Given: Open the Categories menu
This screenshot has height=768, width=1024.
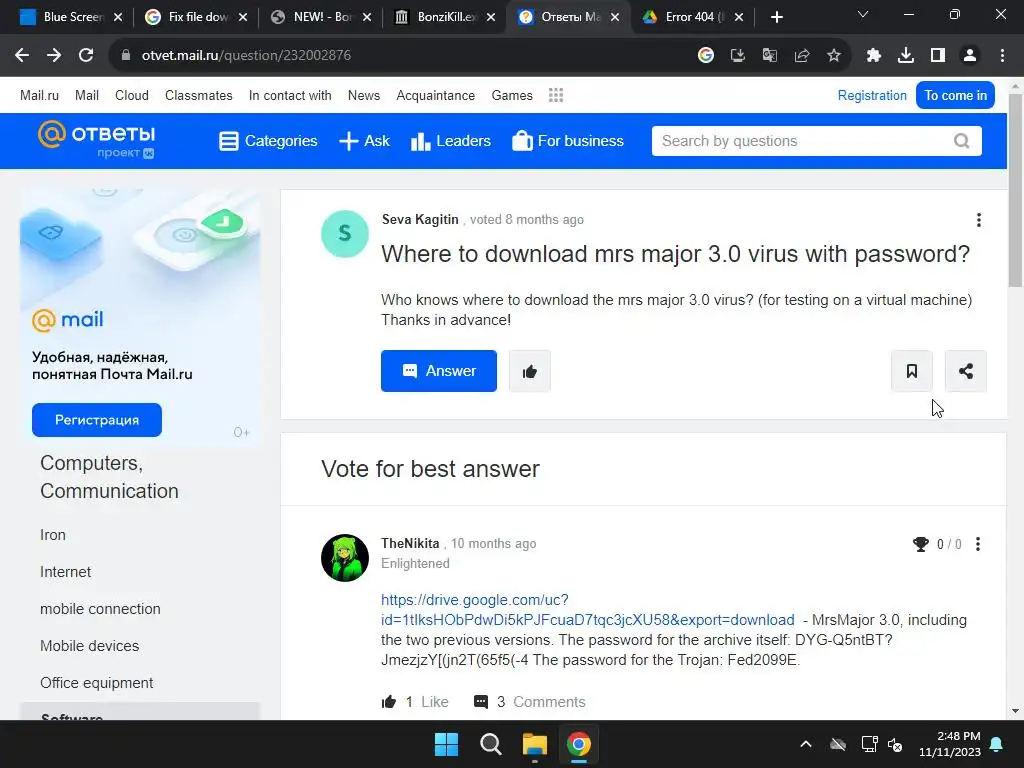Looking at the screenshot, I should click(x=268, y=141).
